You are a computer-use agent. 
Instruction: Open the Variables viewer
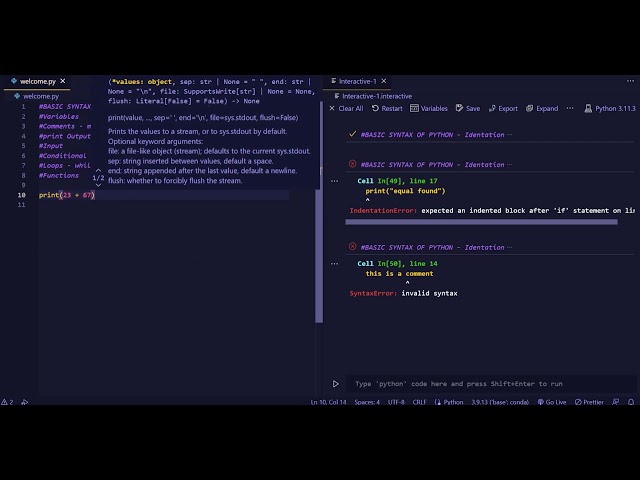(x=429, y=109)
